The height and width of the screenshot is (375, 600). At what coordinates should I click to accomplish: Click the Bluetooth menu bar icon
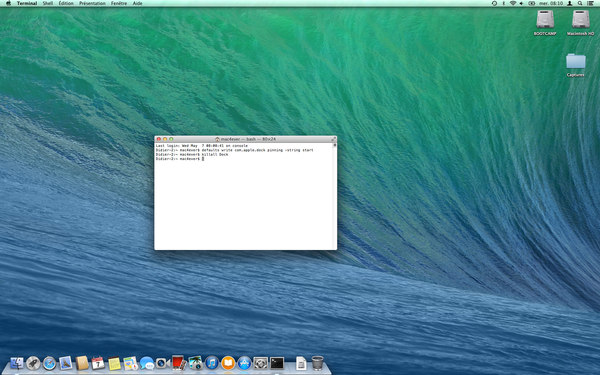(504, 3)
